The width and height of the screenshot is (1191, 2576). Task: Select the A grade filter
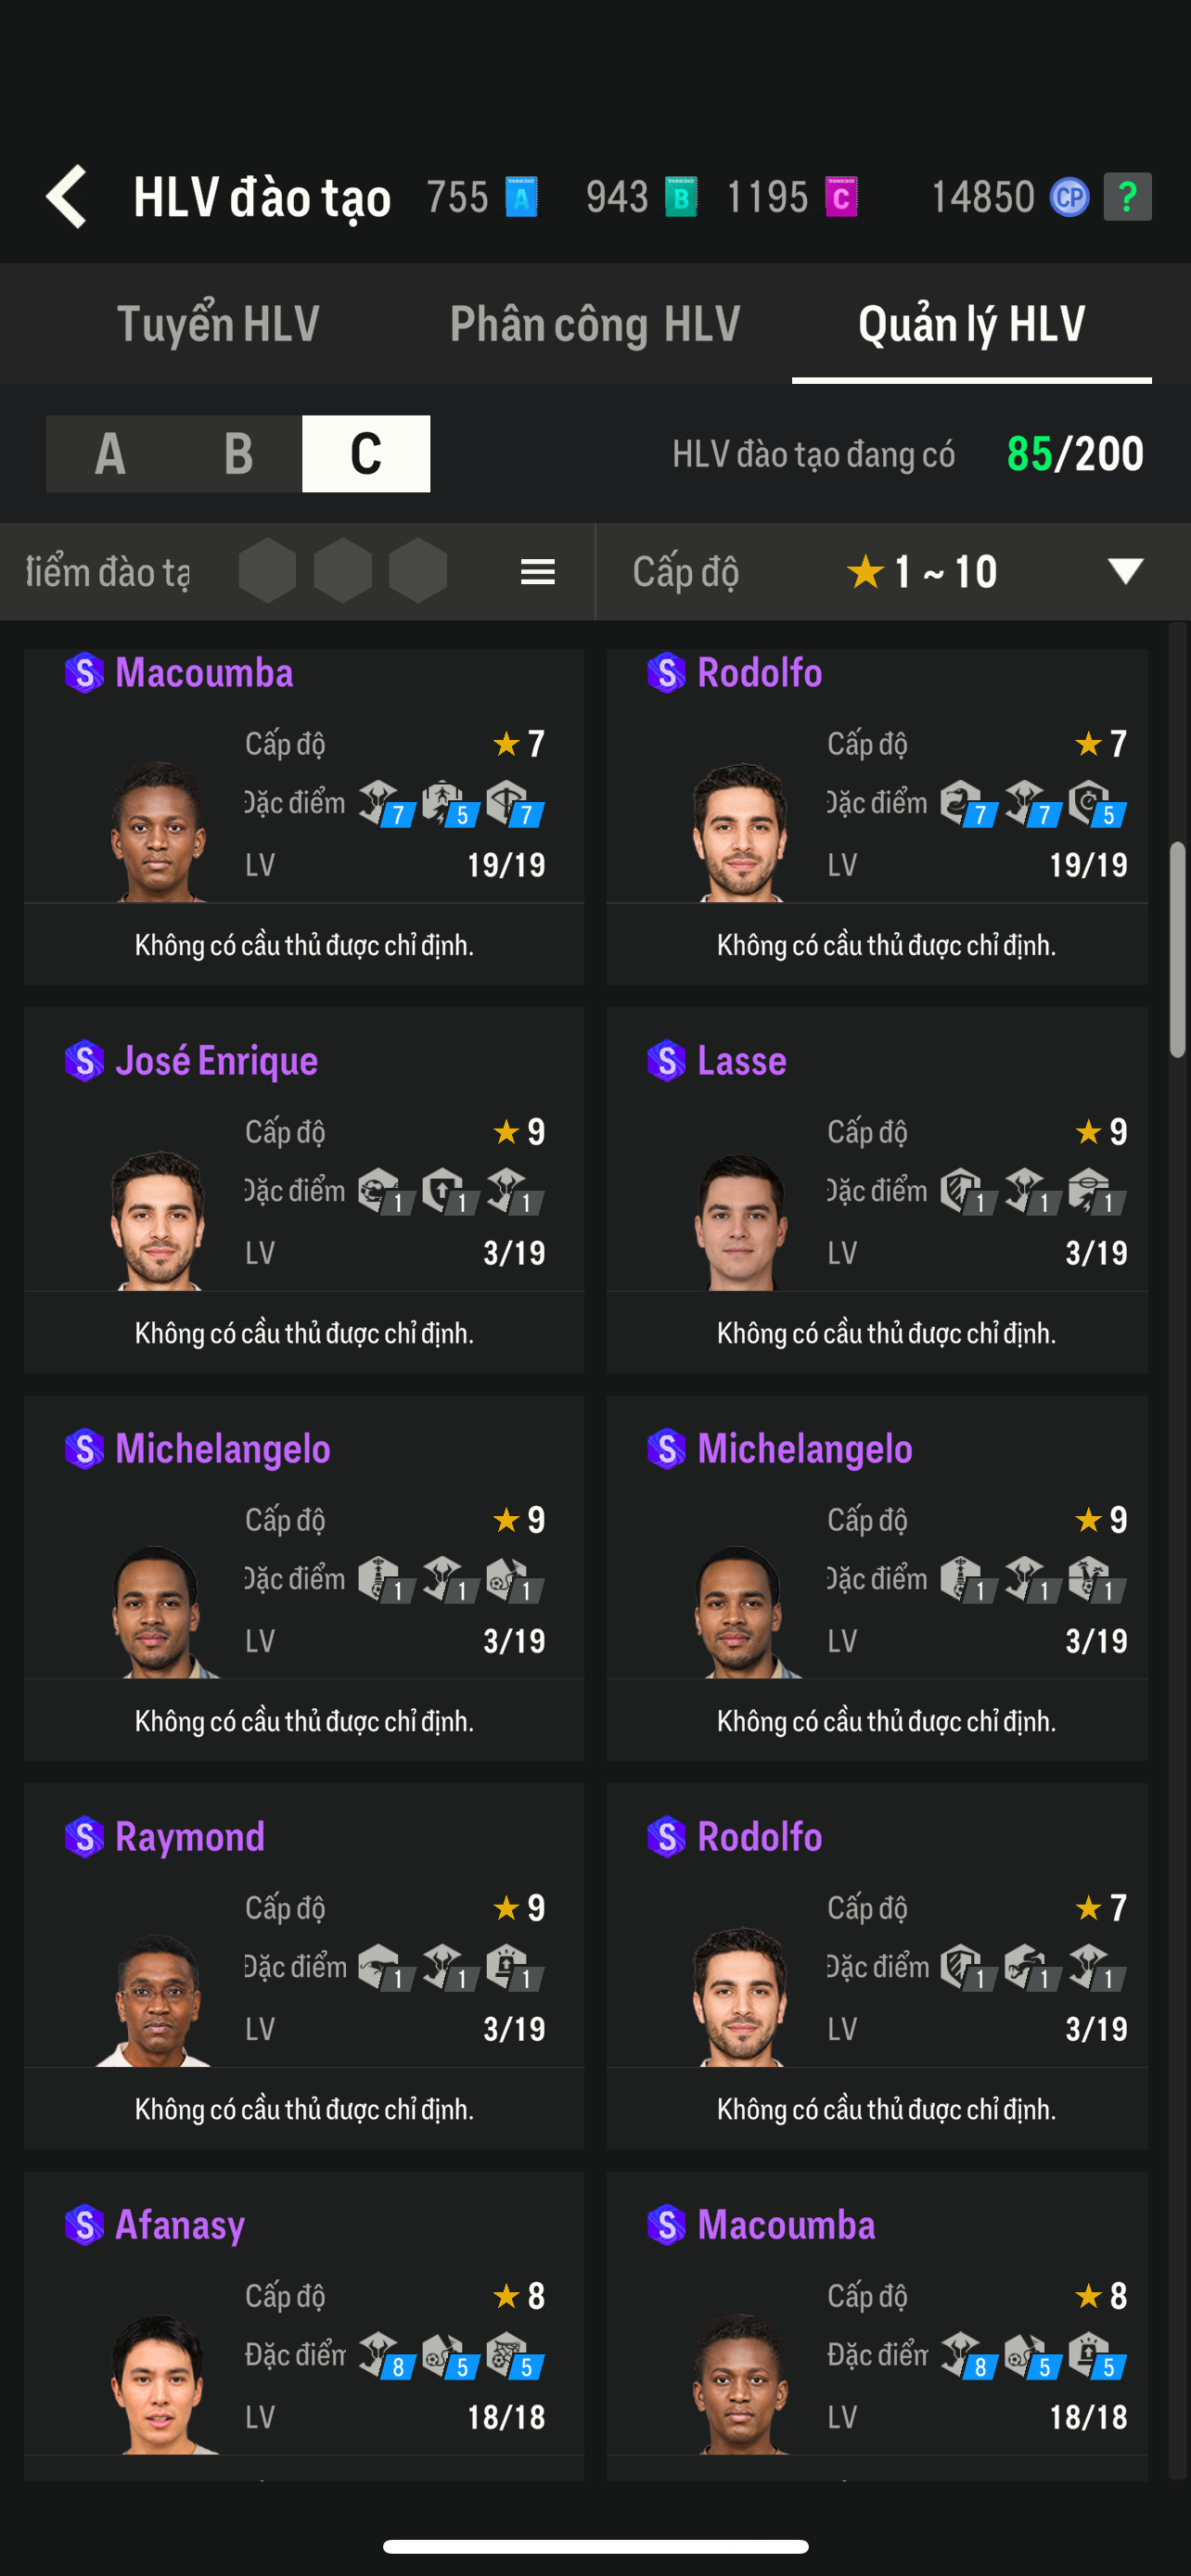point(110,454)
